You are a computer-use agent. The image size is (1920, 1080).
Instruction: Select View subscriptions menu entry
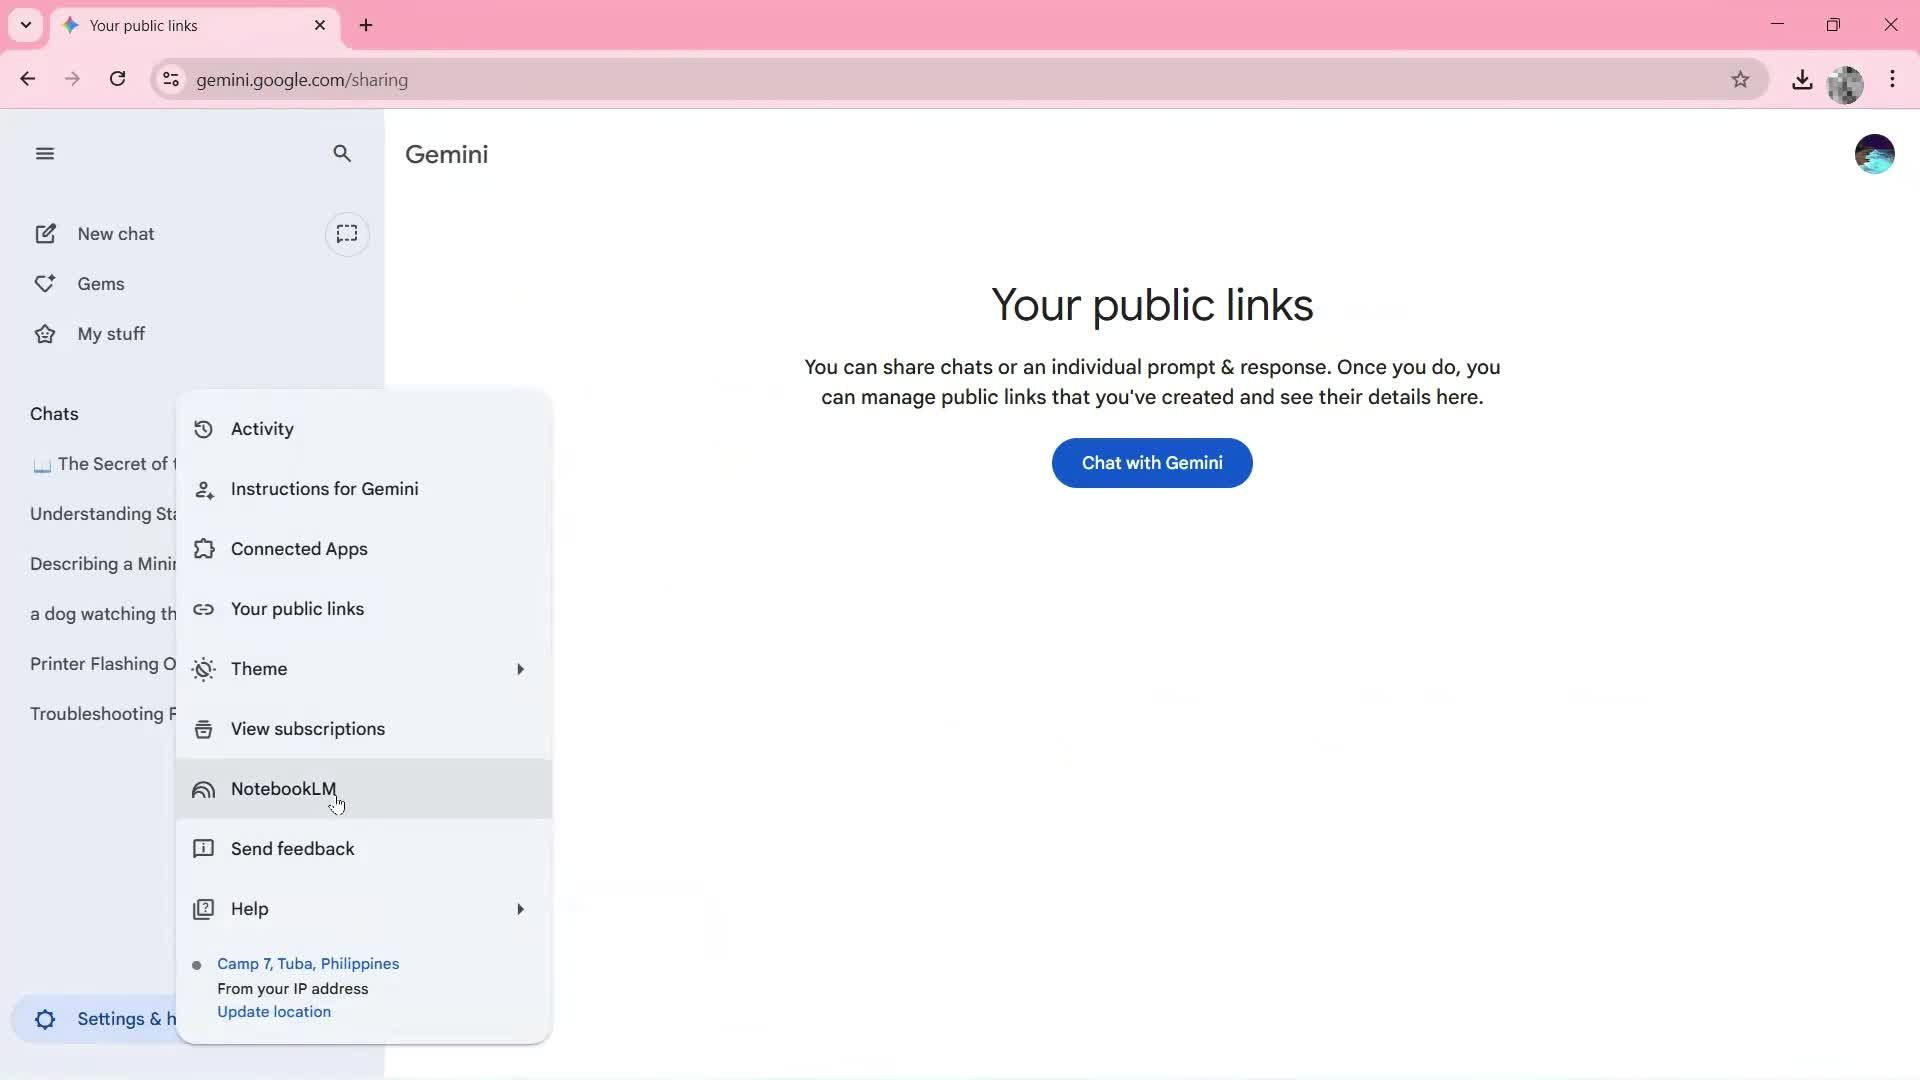(x=307, y=729)
